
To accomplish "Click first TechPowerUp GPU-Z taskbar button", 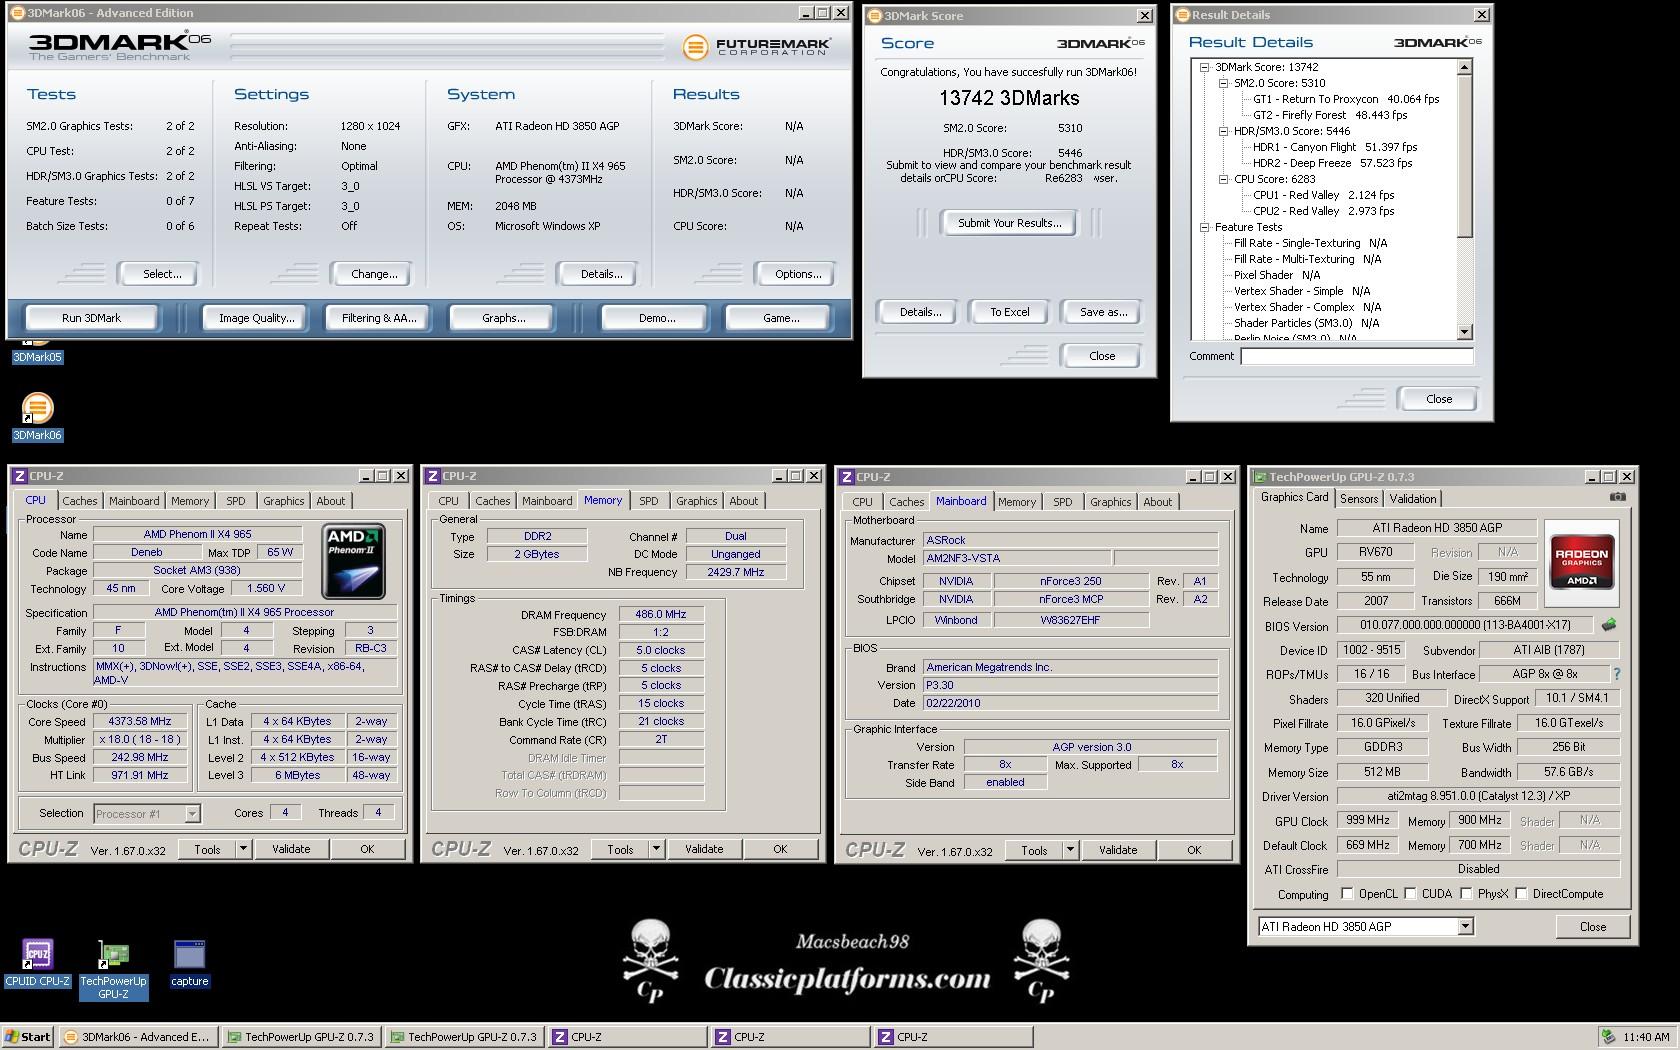I will (x=300, y=1037).
